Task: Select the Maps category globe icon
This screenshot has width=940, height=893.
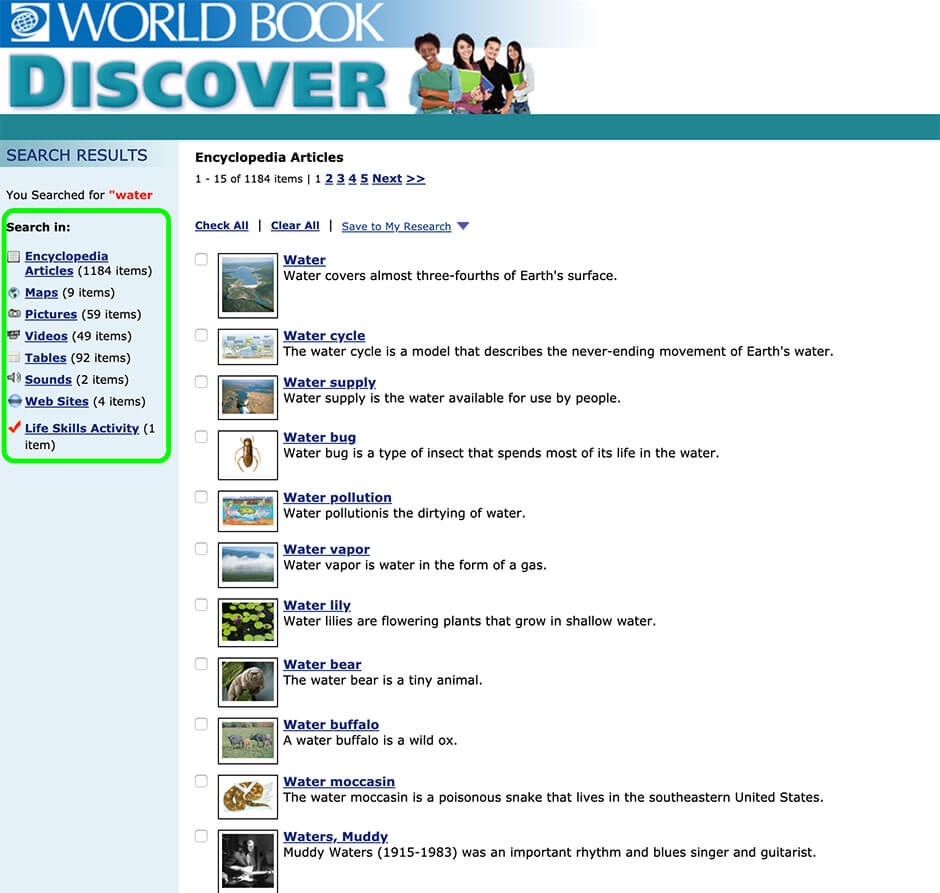Action: [15, 292]
